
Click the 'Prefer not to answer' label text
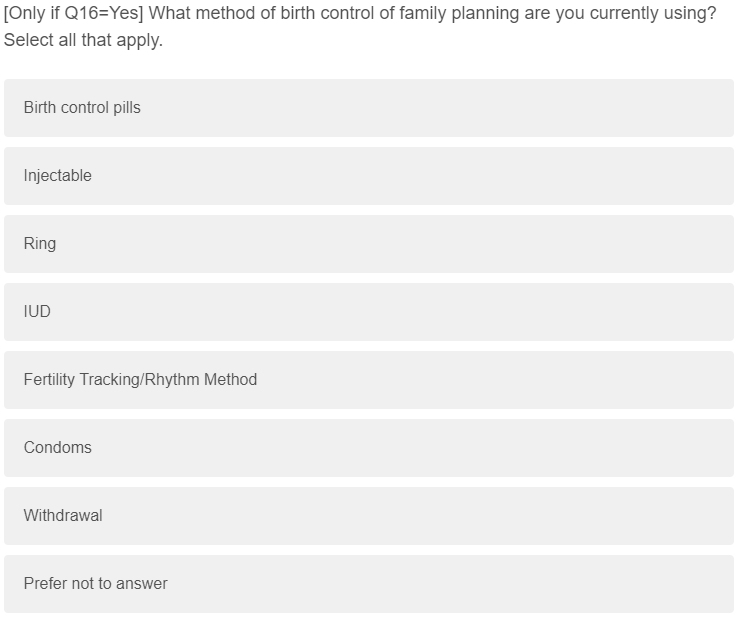pyautogui.click(x=96, y=584)
